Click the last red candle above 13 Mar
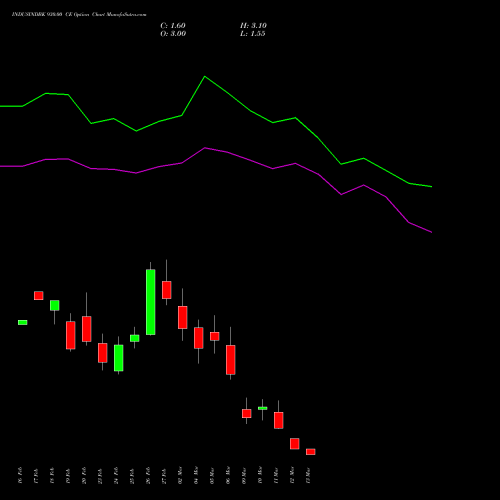The image size is (500, 500). pos(311,452)
